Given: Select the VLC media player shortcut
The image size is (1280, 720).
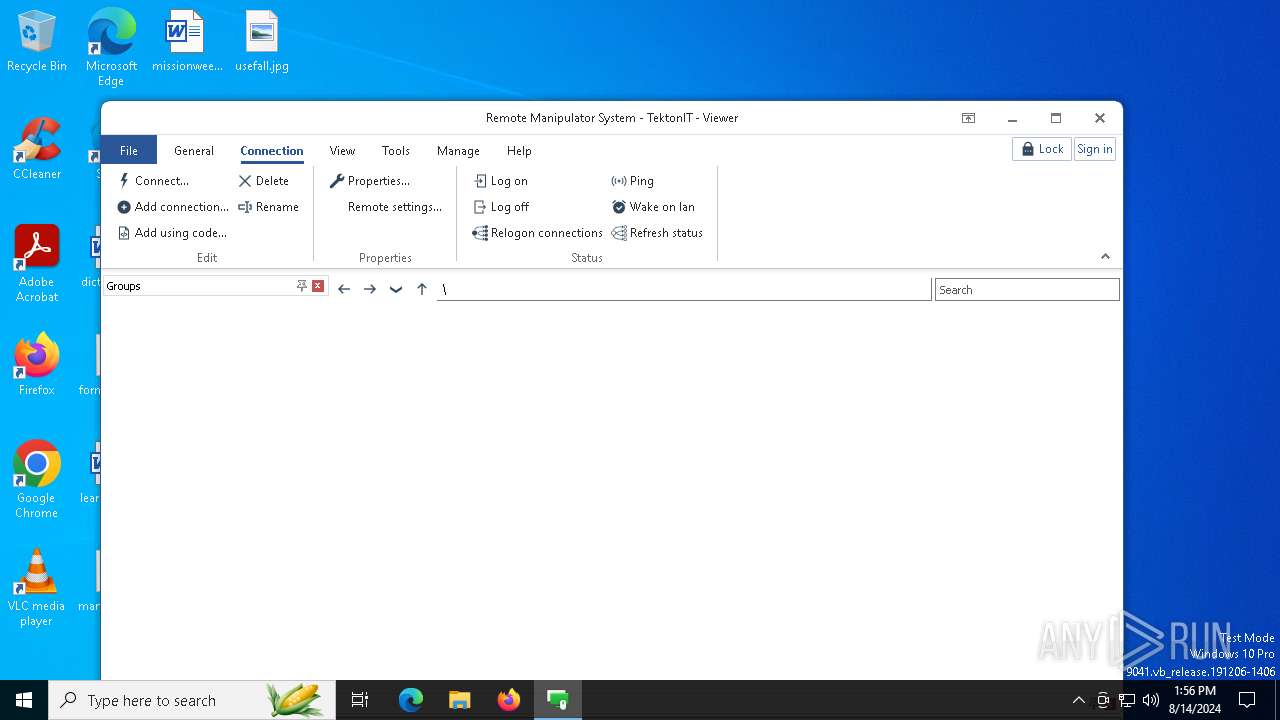Looking at the screenshot, I should (x=37, y=588).
